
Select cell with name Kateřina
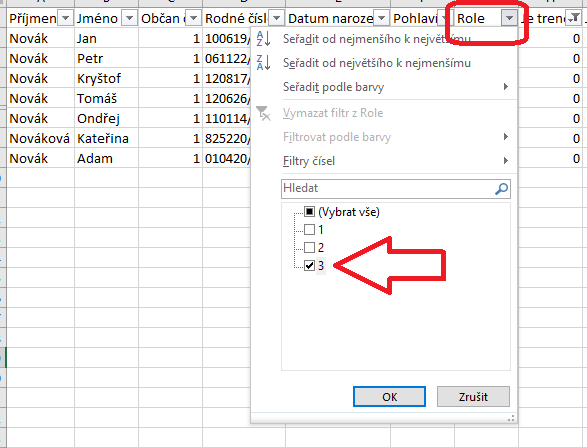point(106,138)
